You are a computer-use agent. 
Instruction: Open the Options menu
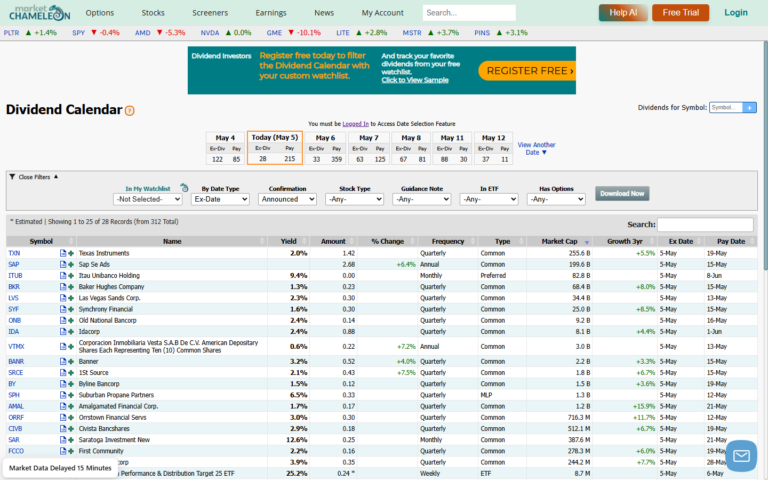pos(99,13)
